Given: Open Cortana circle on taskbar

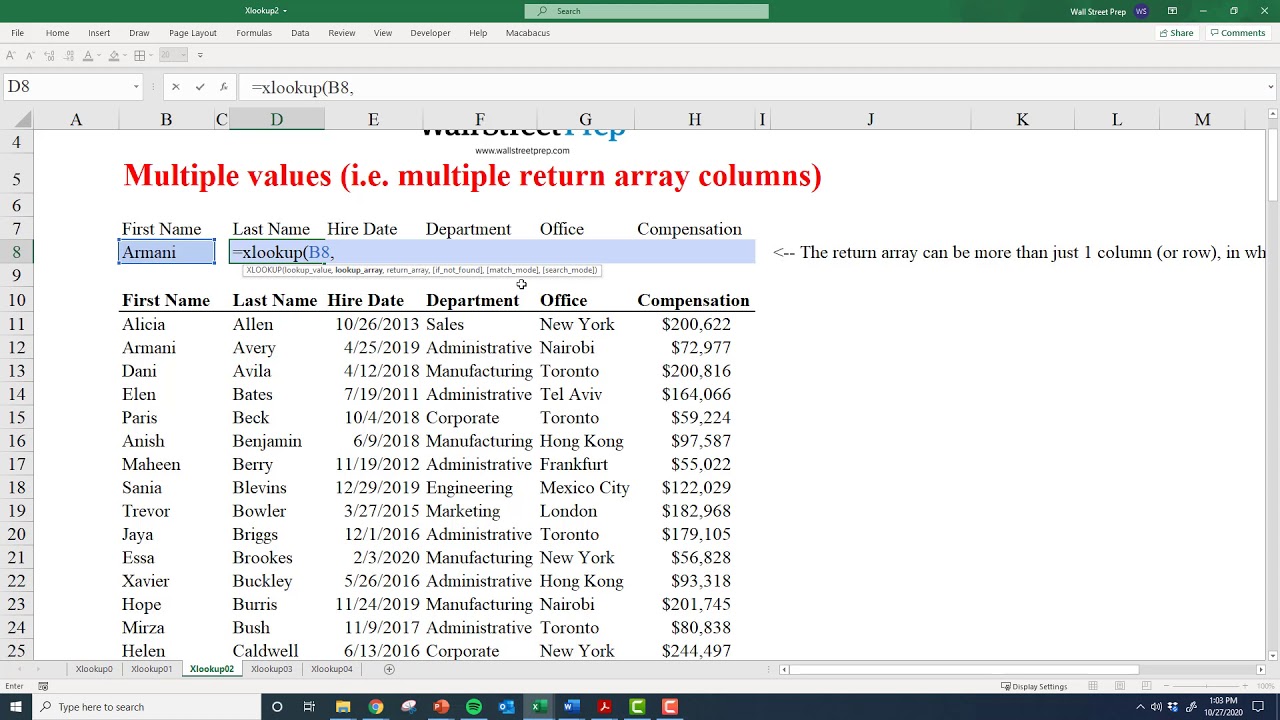Looking at the screenshot, I should pyautogui.click(x=277, y=707).
